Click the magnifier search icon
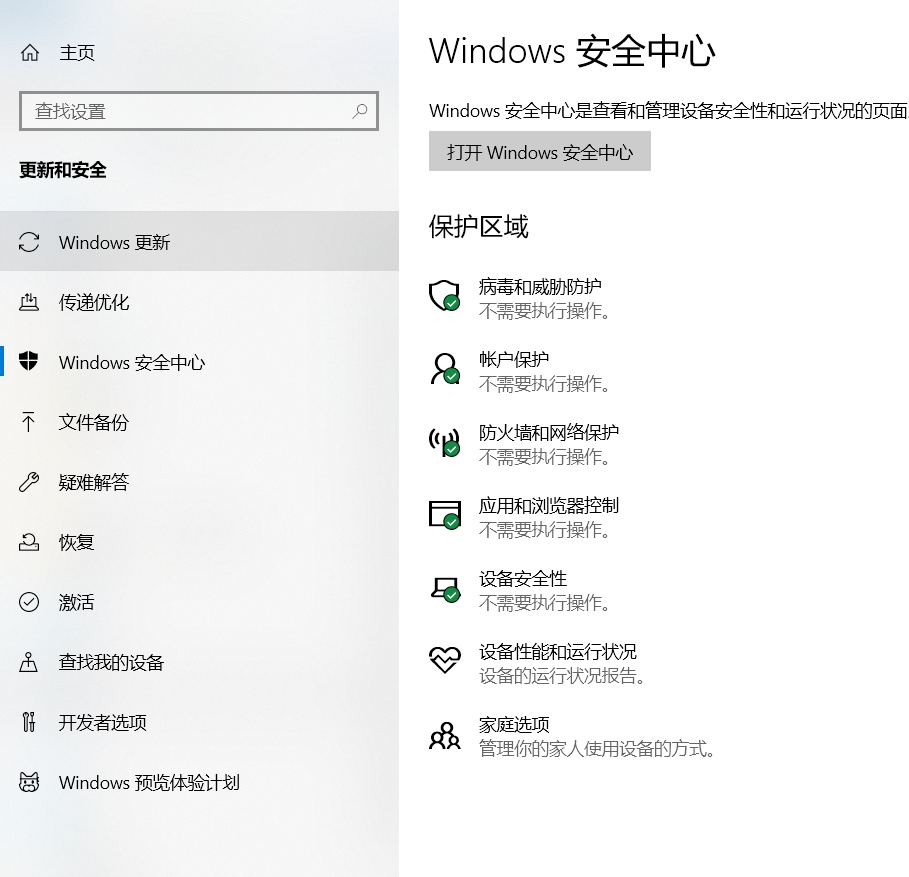 [359, 111]
